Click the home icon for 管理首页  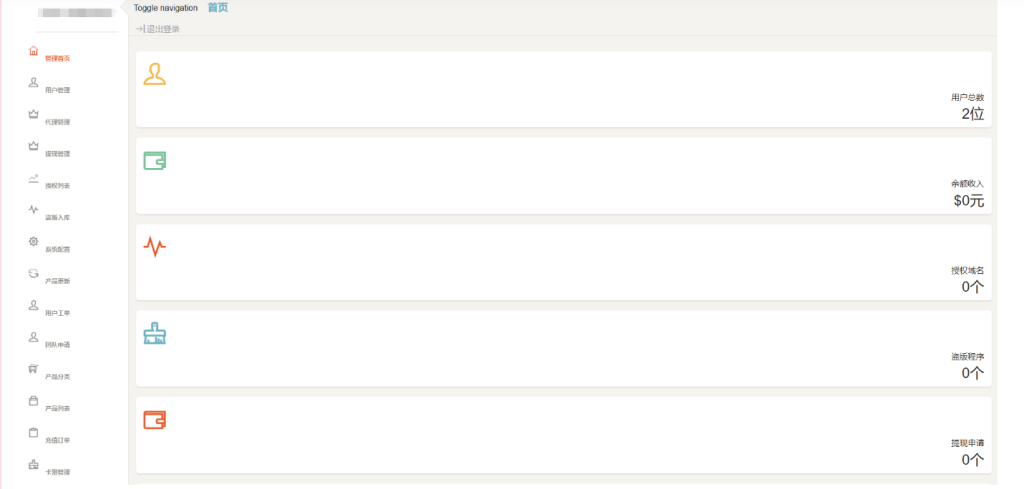[x=33, y=51]
